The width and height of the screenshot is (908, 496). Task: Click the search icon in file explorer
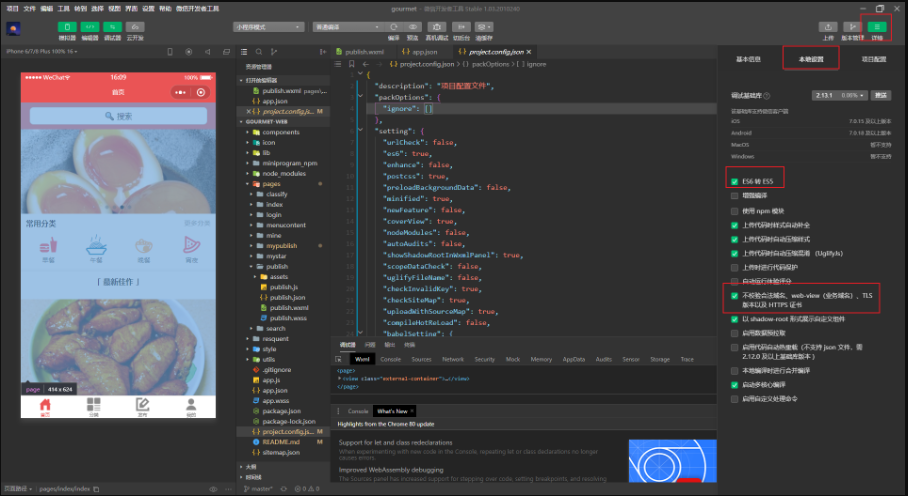(x=260, y=50)
